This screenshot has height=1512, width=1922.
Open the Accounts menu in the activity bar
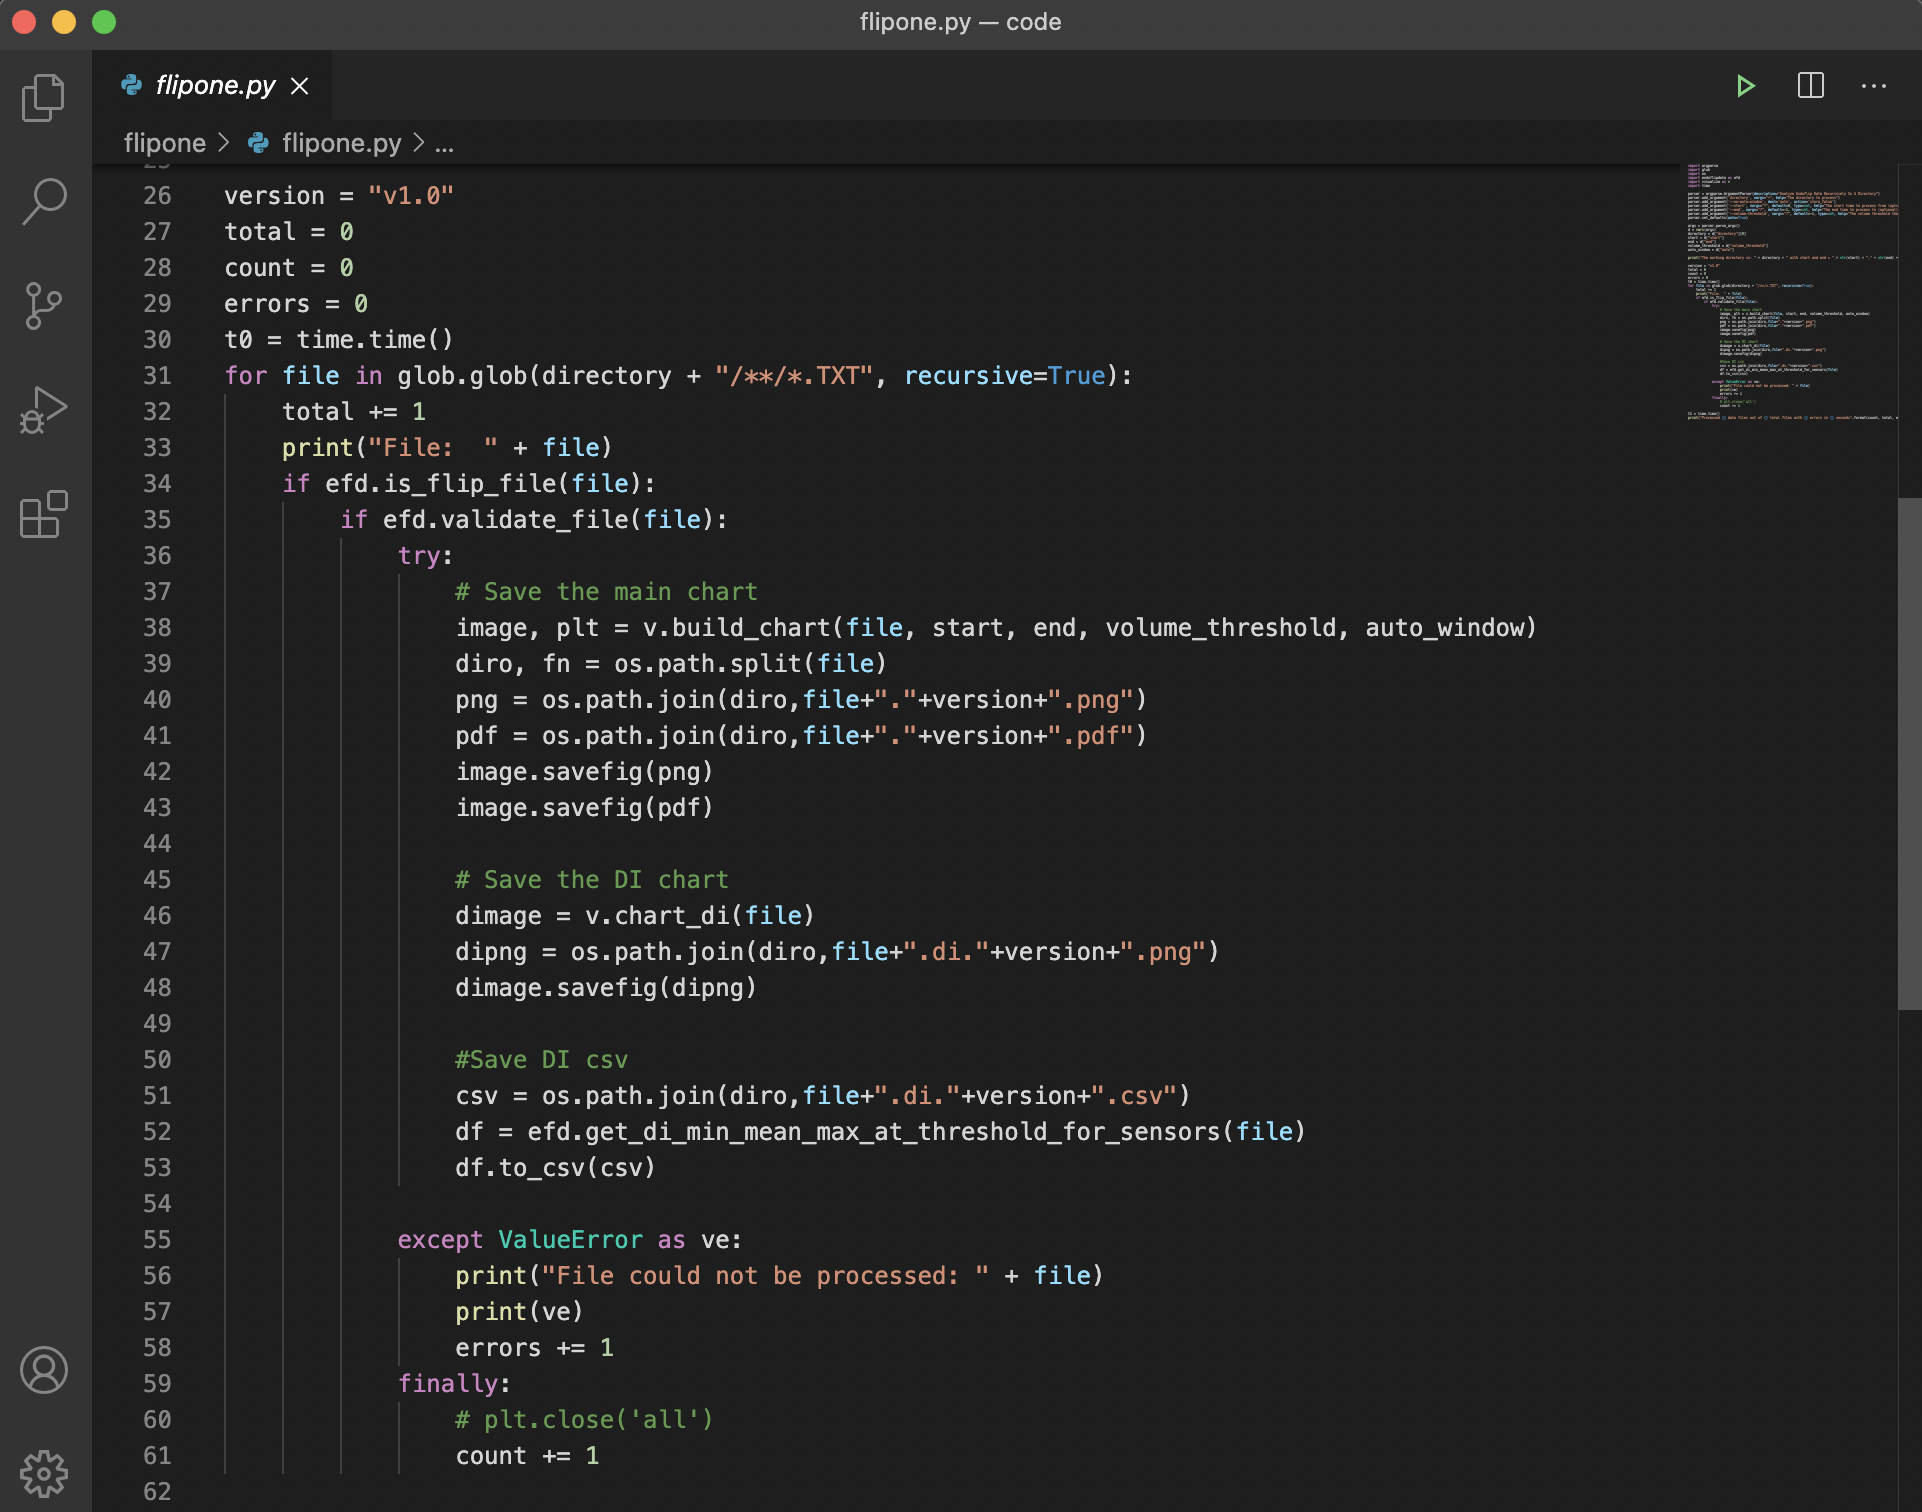pos(42,1371)
